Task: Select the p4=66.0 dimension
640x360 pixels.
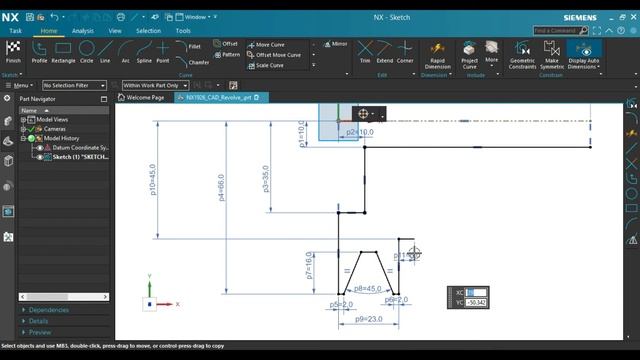Action: pyautogui.click(x=221, y=187)
